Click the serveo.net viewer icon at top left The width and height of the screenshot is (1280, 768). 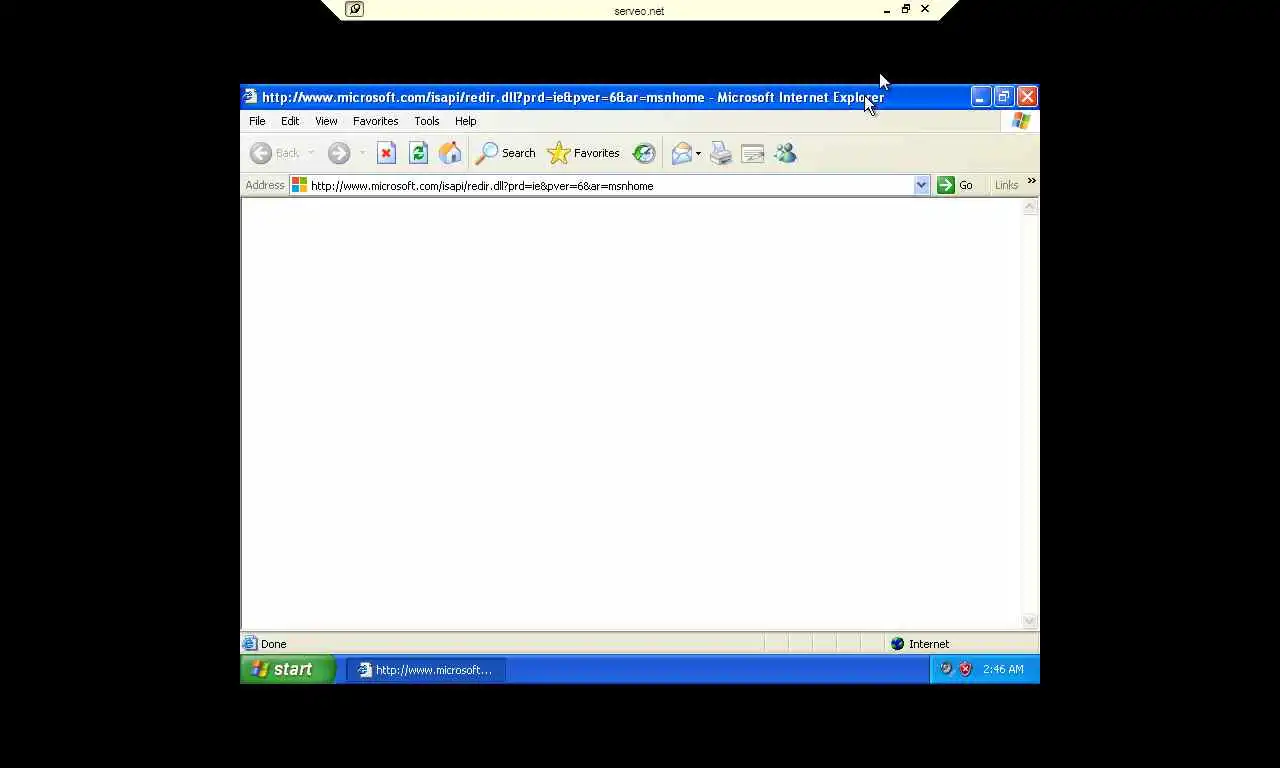click(354, 9)
